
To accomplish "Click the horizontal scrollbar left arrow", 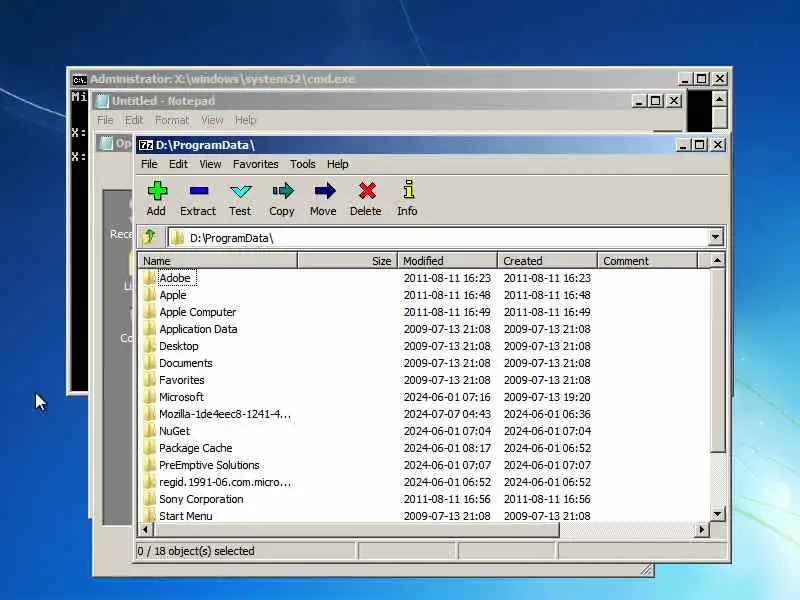I will click(145, 530).
